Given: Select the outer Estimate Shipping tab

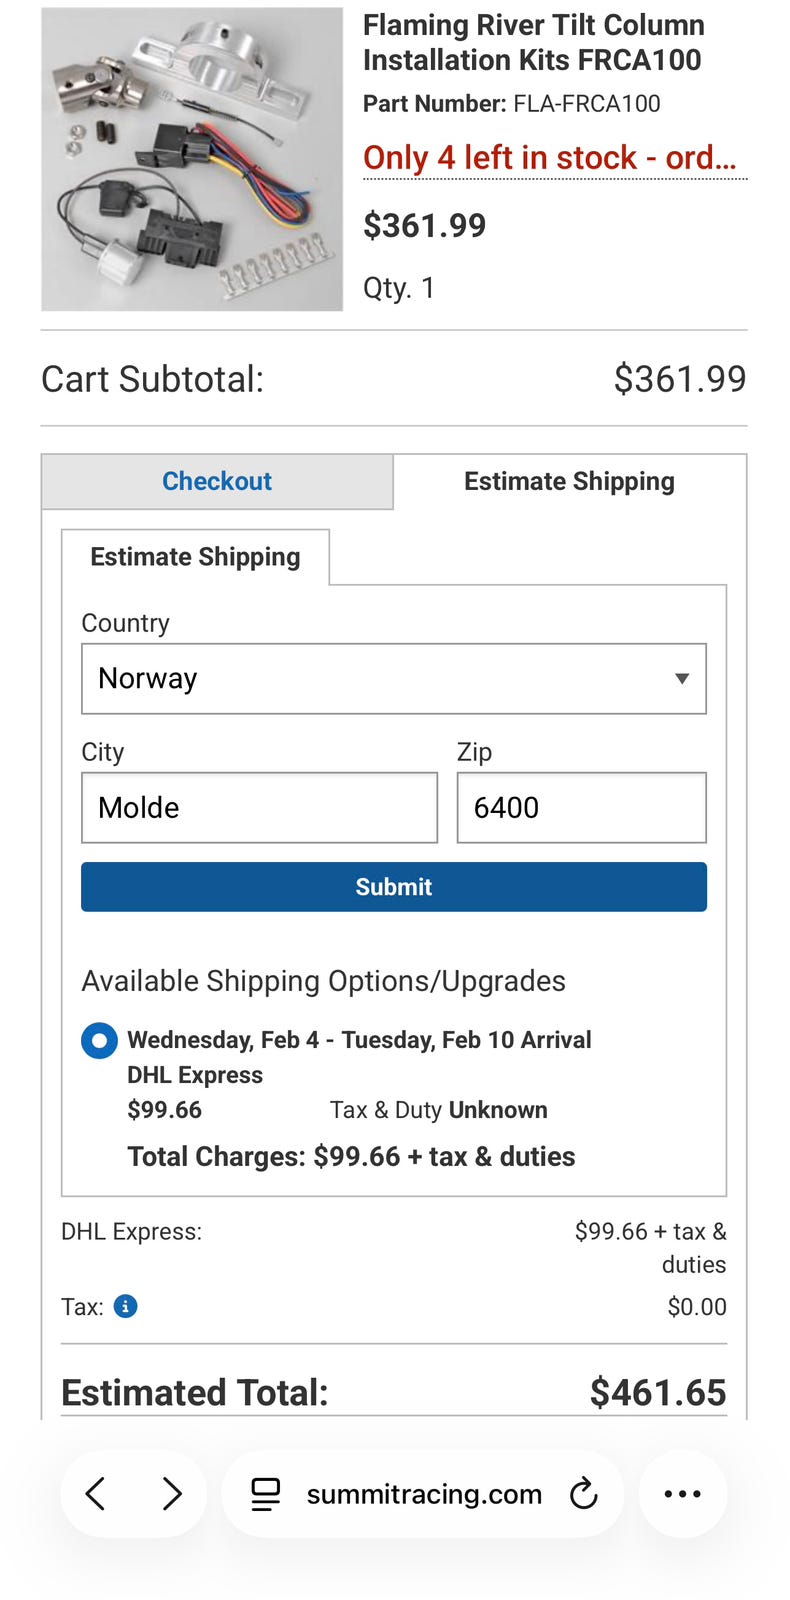Looking at the screenshot, I should coord(569,481).
